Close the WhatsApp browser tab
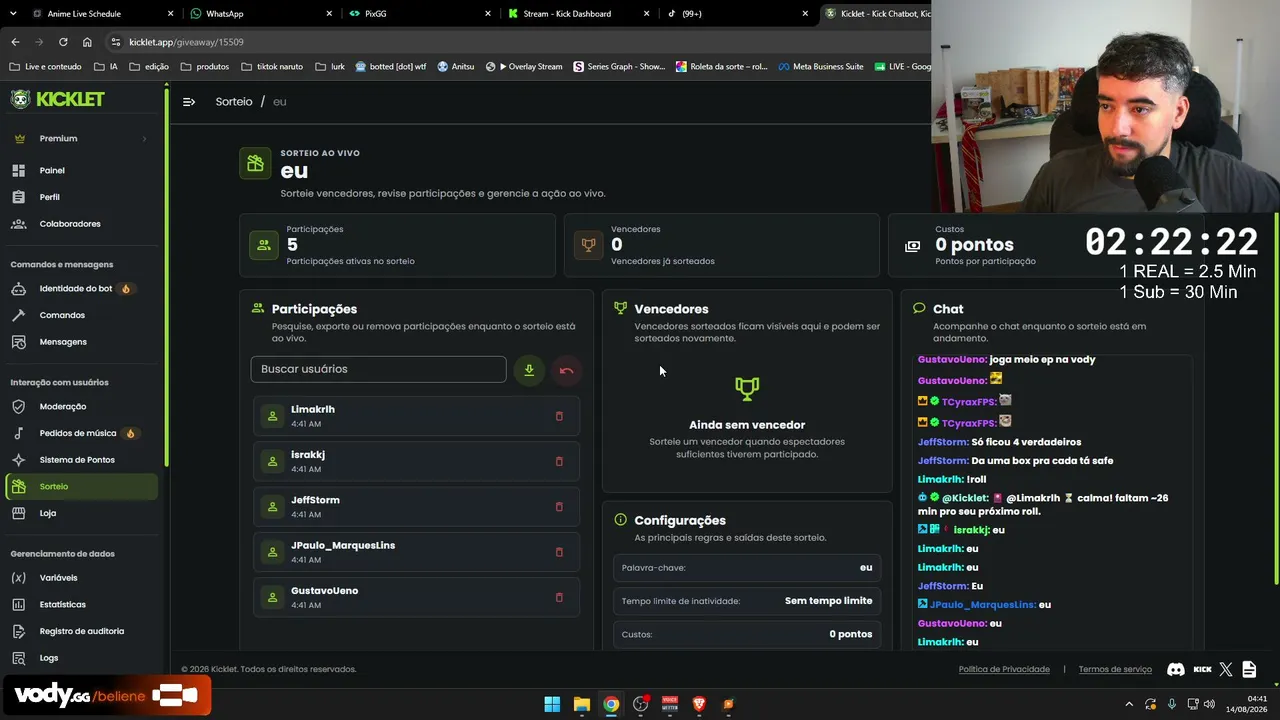 click(329, 14)
